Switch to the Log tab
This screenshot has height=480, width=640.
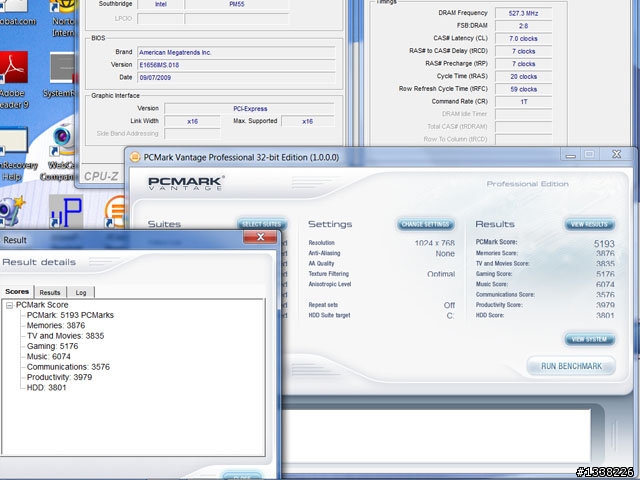(81, 292)
